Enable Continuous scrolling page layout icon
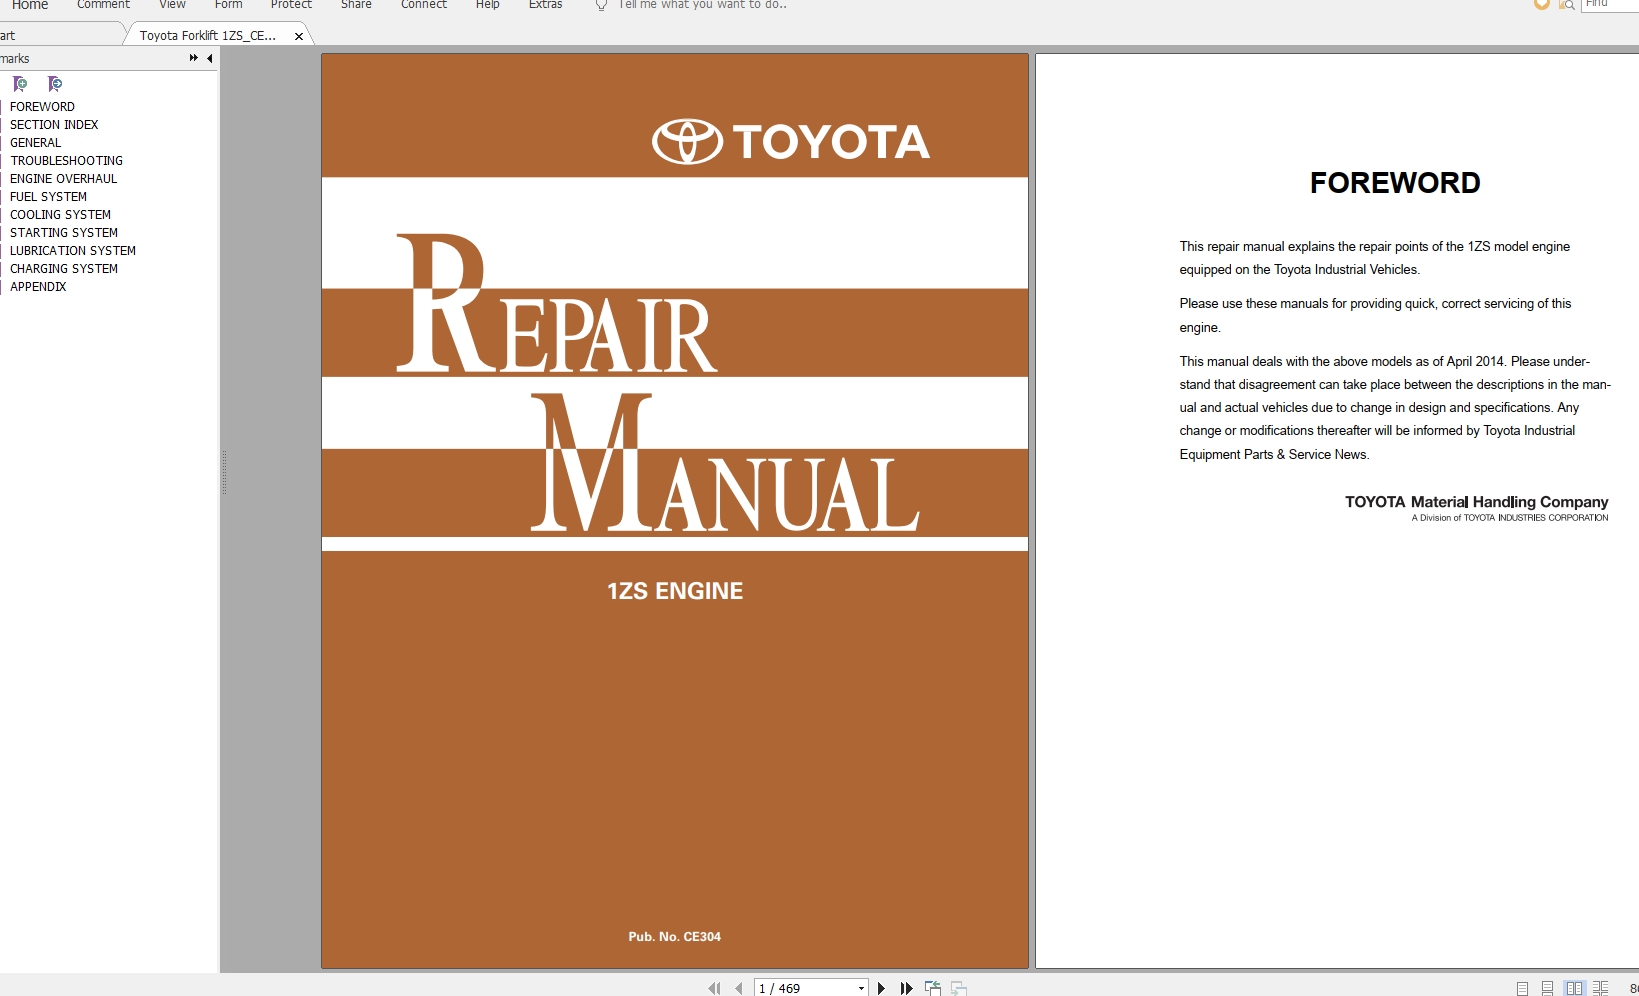Viewport: 1639px width, 996px height. point(1547,988)
